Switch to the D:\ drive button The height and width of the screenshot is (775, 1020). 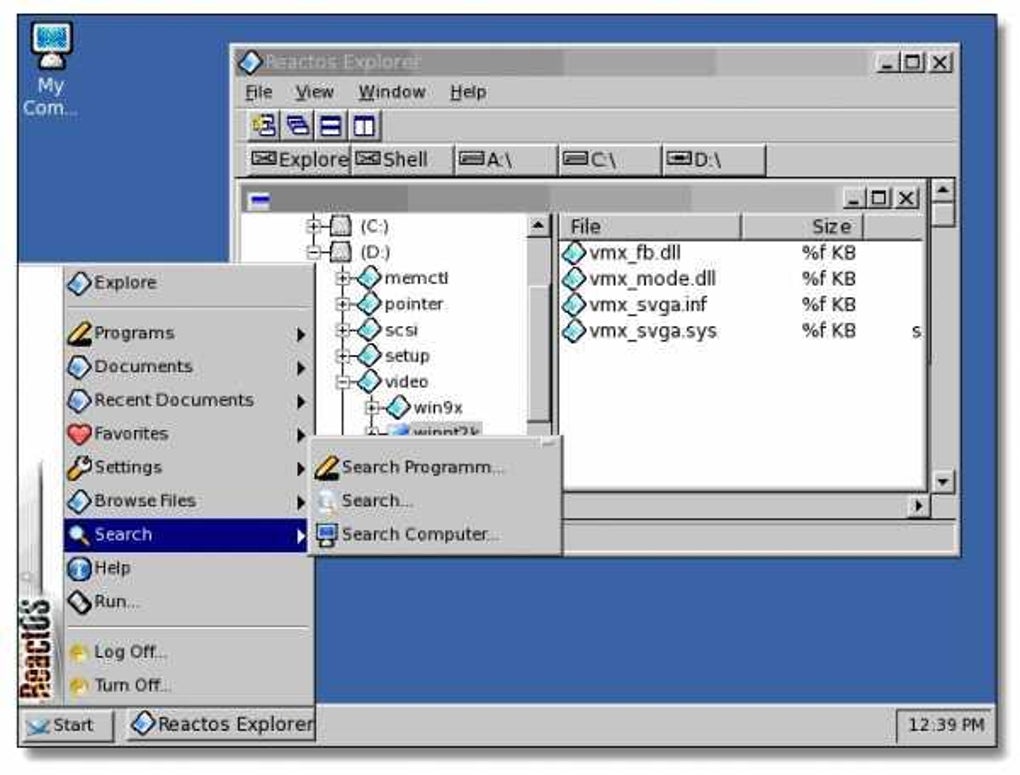(x=714, y=160)
